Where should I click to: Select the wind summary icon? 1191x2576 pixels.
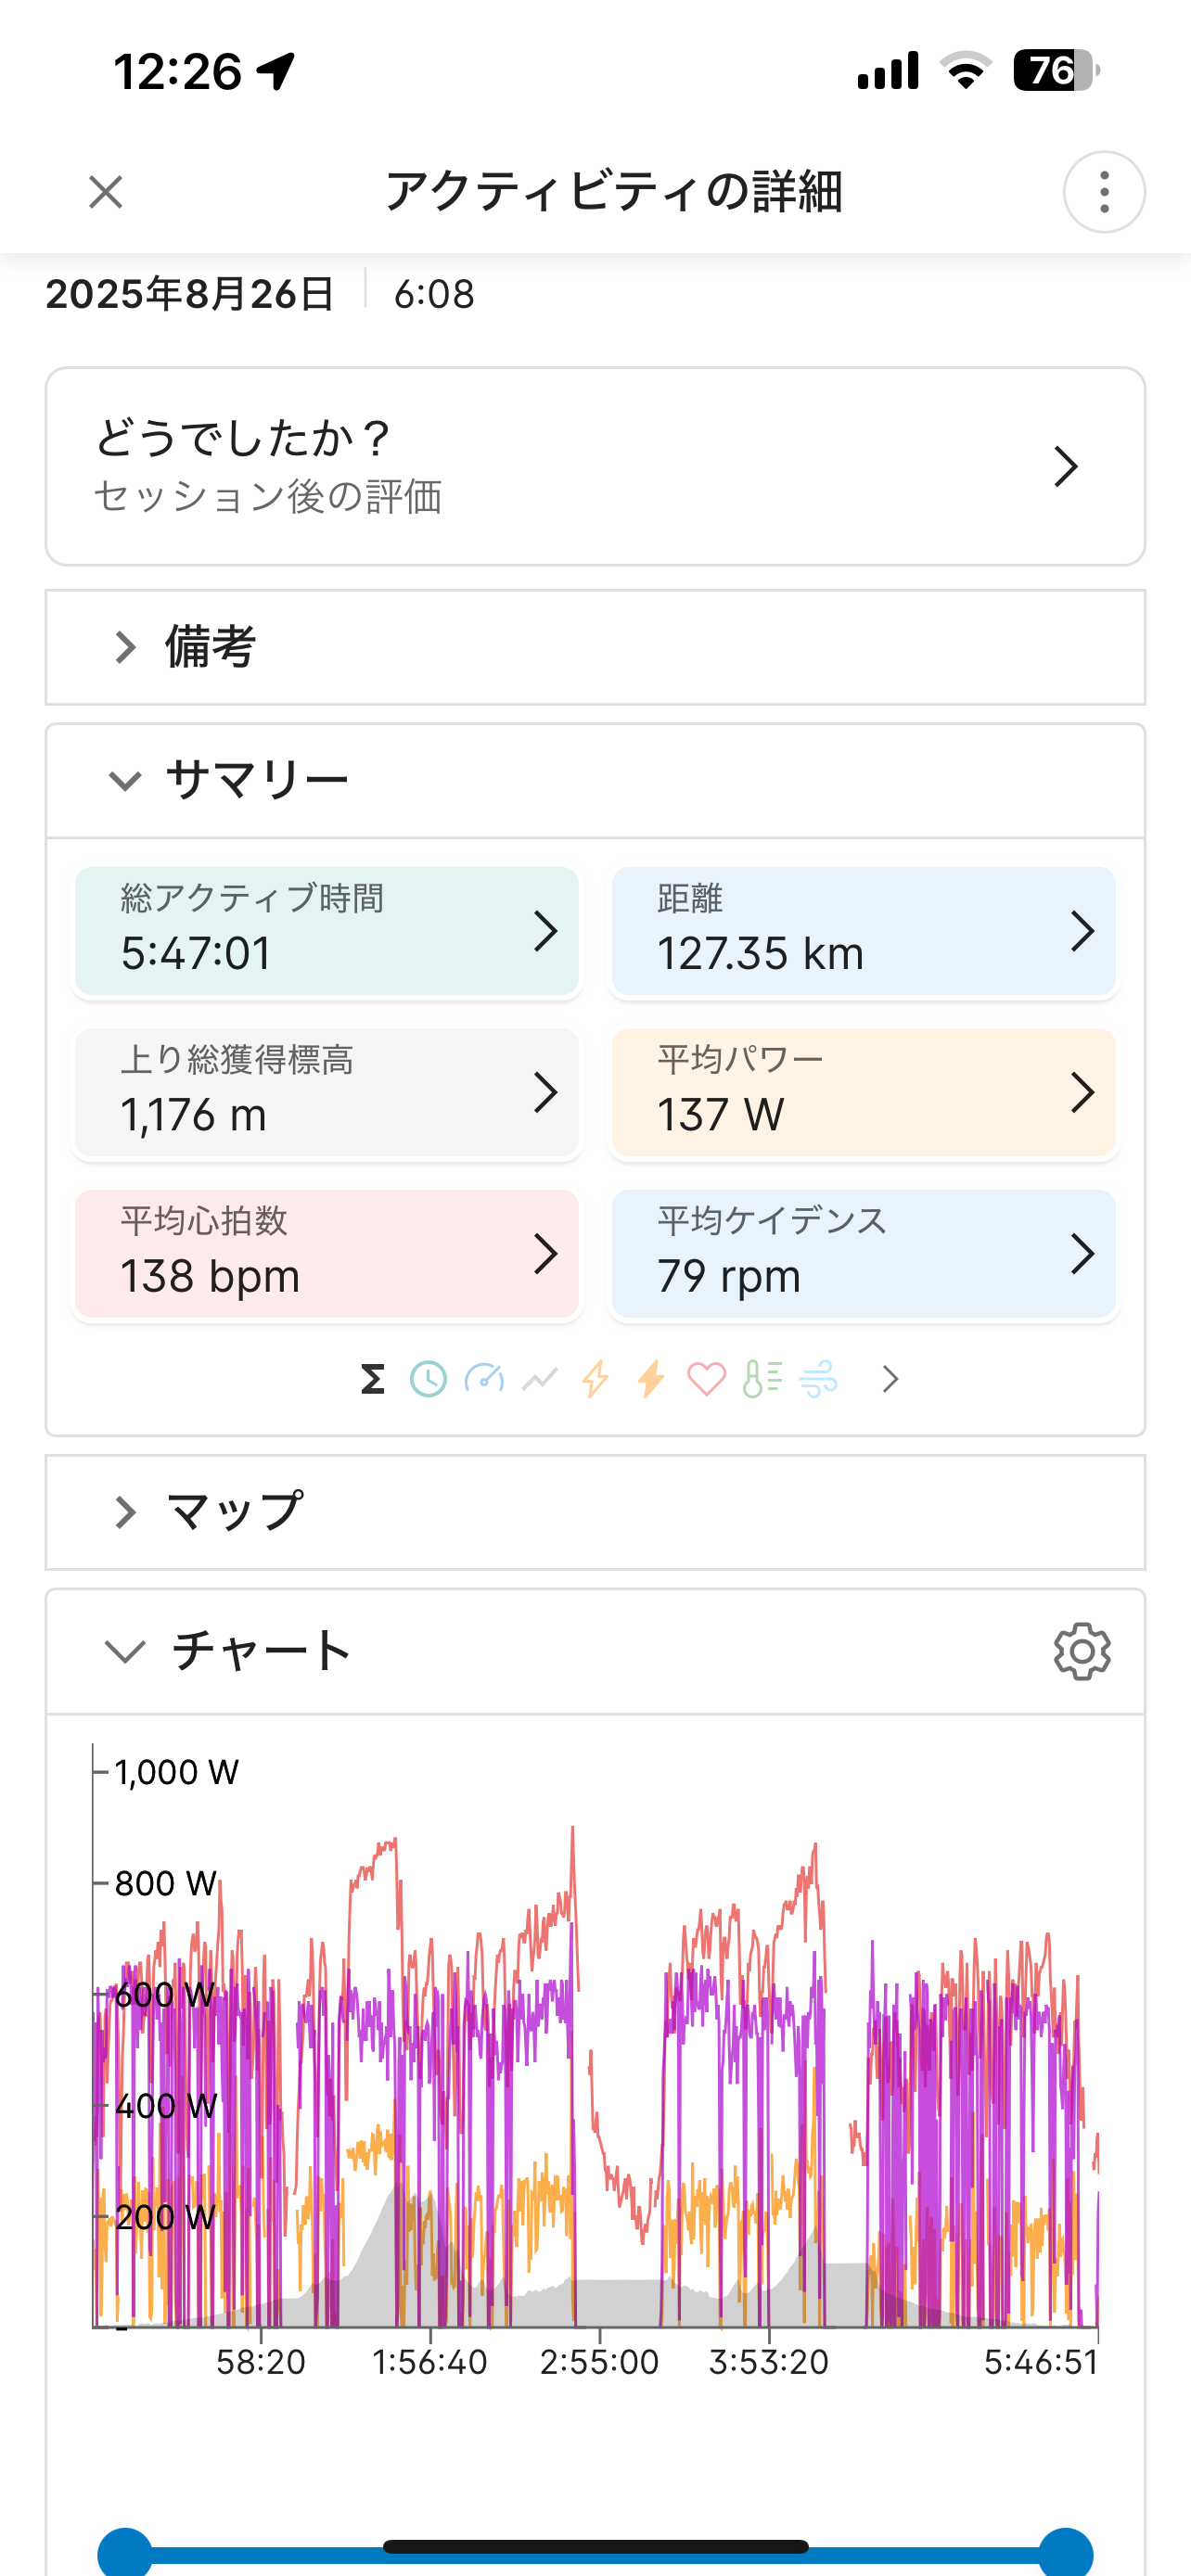pos(818,1379)
